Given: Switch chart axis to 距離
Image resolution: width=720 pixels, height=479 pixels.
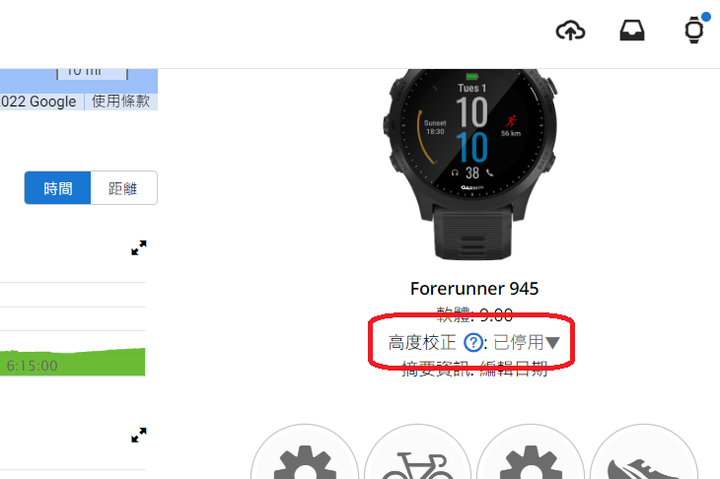Looking at the screenshot, I should 124,188.
